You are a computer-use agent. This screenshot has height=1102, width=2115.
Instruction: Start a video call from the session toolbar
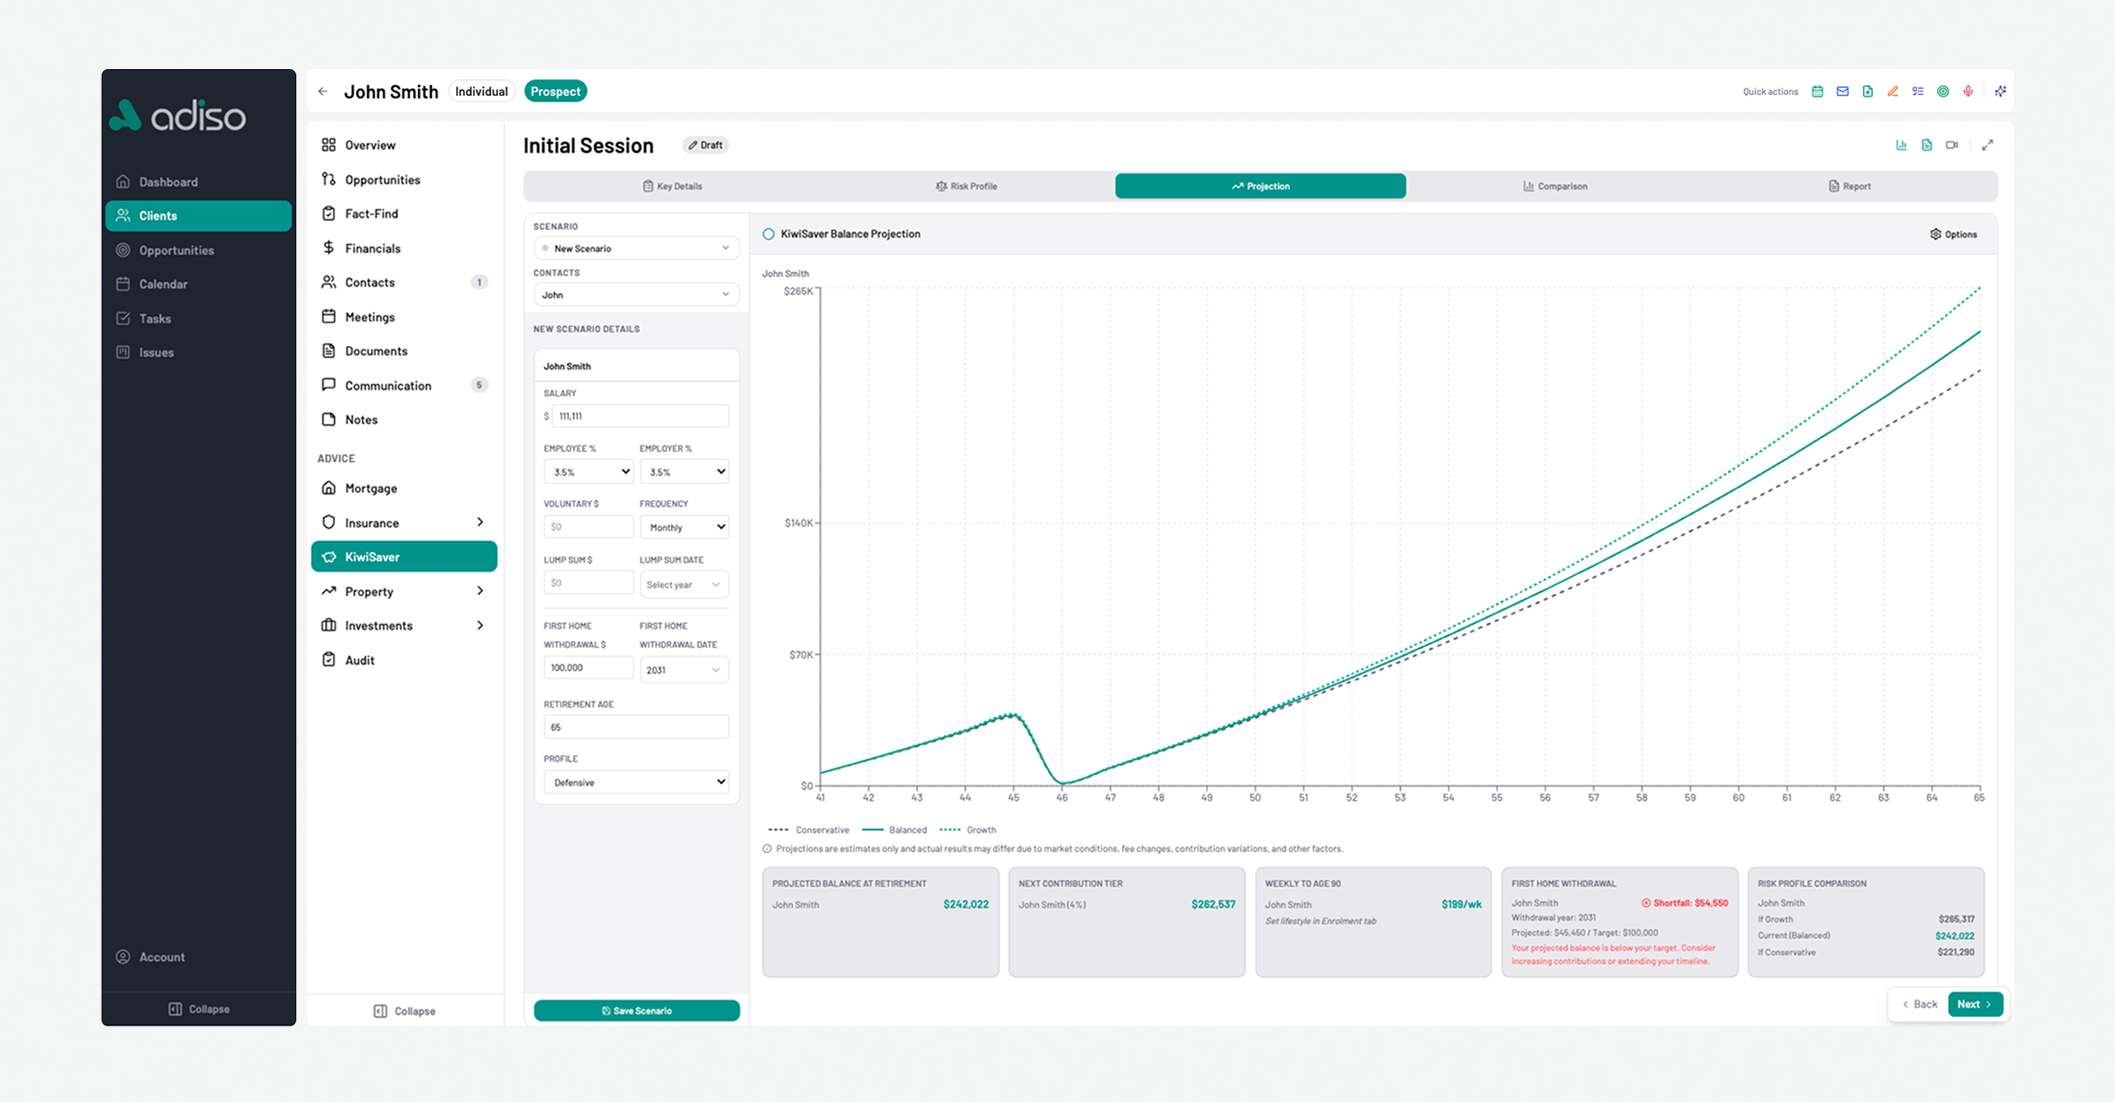pyautogui.click(x=1951, y=145)
